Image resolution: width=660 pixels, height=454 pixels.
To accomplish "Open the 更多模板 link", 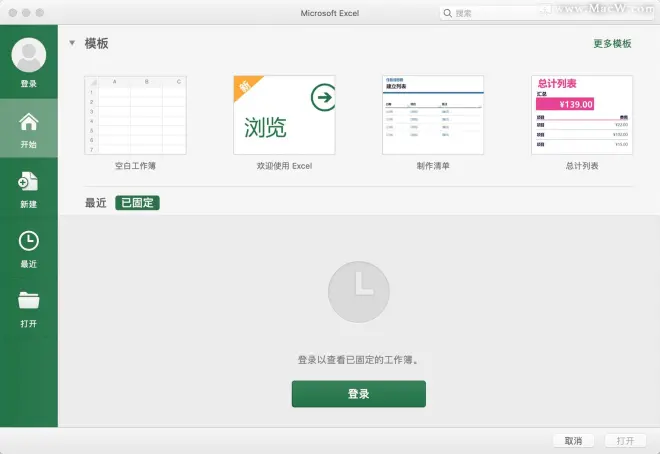I will [x=612, y=44].
